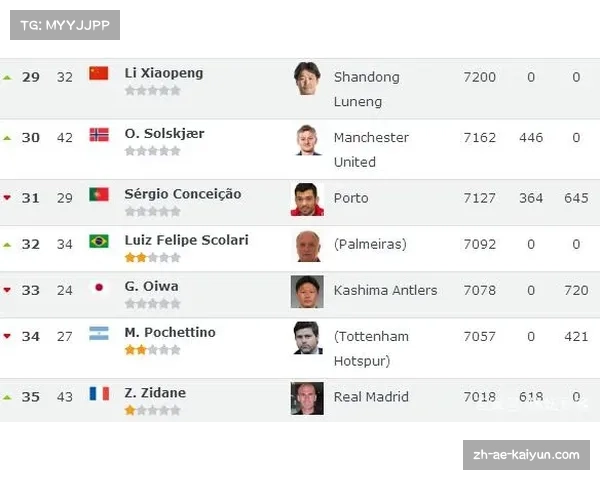Viewport: 600px width, 480px height.
Task: Click the star rating under Luiz Felipe Scolari
Action: (153, 258)
